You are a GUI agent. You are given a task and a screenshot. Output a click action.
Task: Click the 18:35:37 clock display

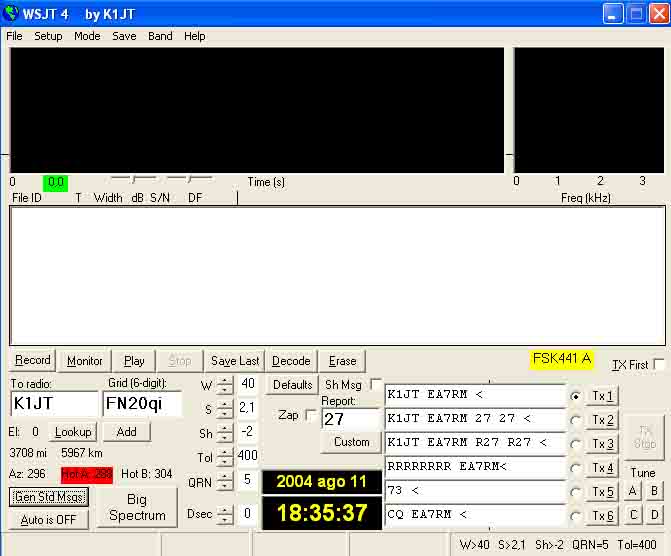click(322, 513)
